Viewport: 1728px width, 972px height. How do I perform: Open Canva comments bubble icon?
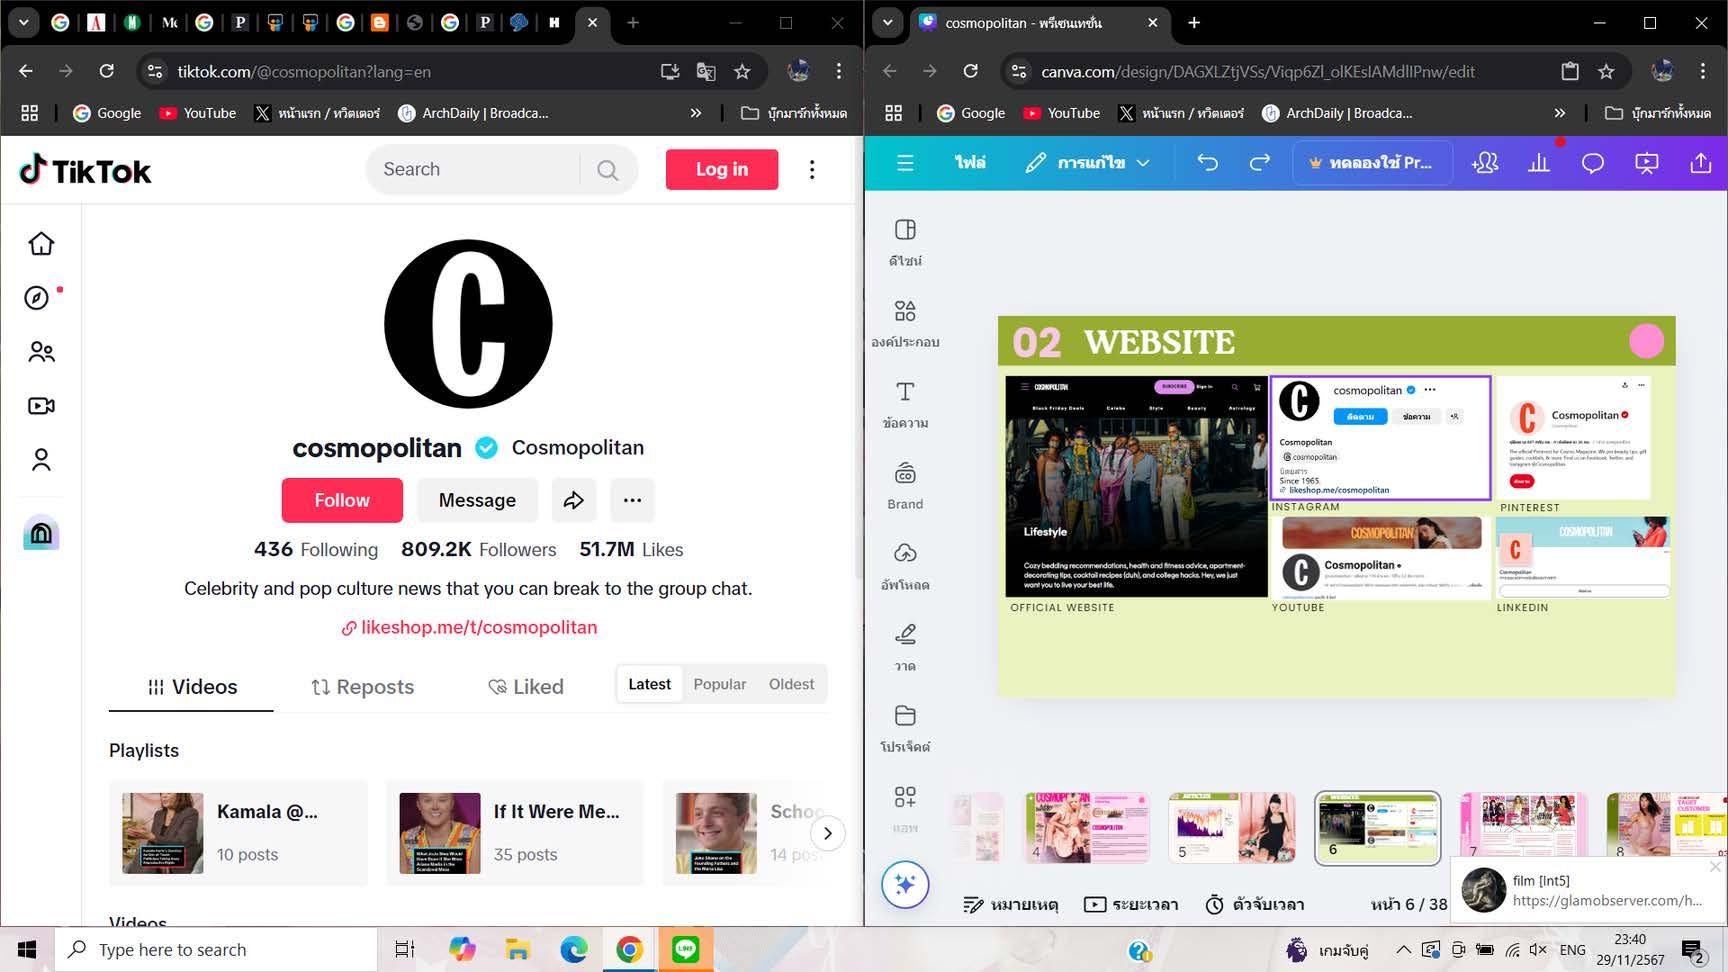tap(1593, 163)
